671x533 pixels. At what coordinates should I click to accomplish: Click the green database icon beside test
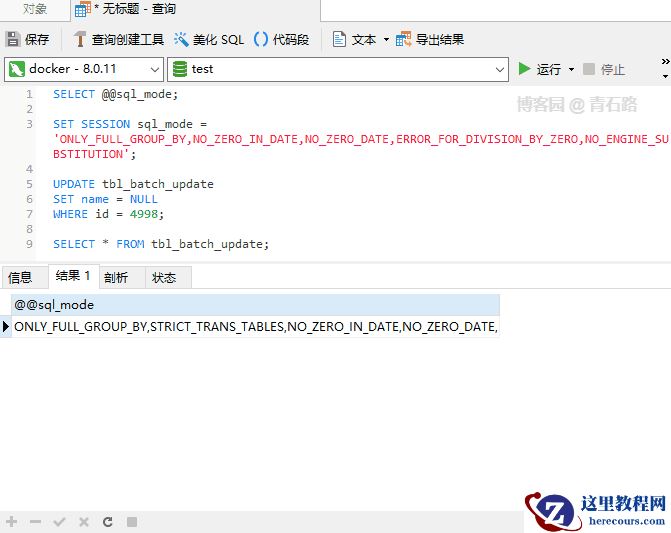click(x=180, y=69)
